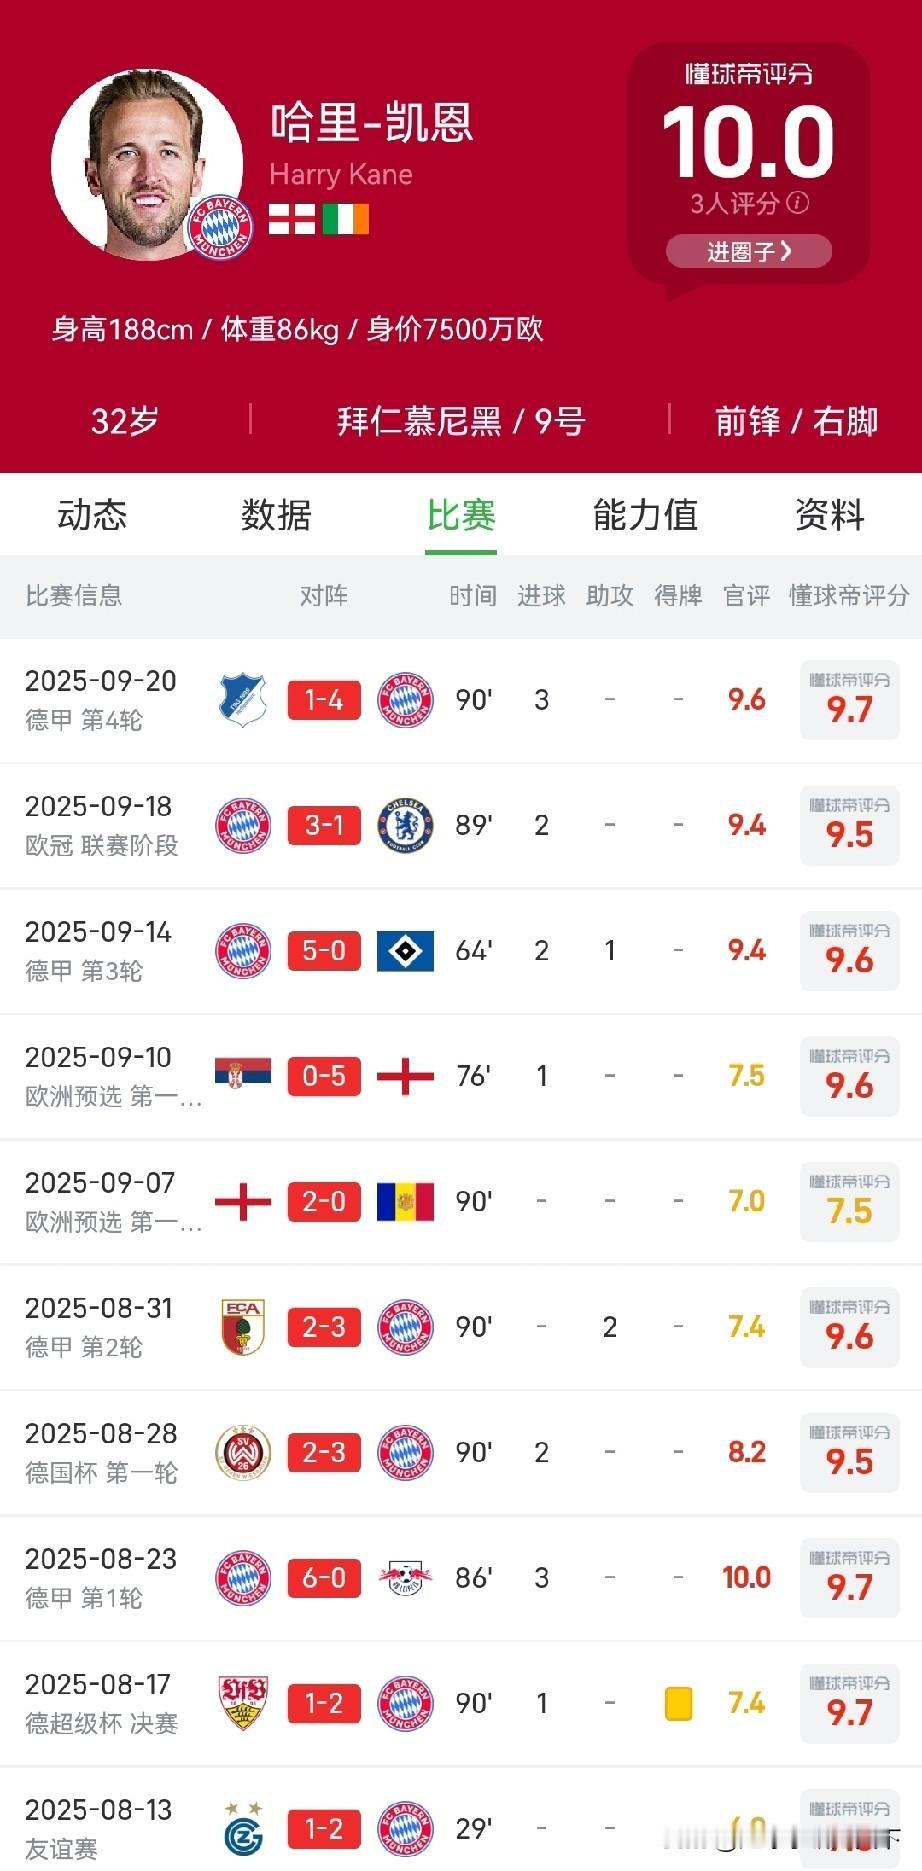The image size is (922, 1871).
Task: Tap the Hamburg SV crest in the 09-14 match
Action: coord(405,951)
